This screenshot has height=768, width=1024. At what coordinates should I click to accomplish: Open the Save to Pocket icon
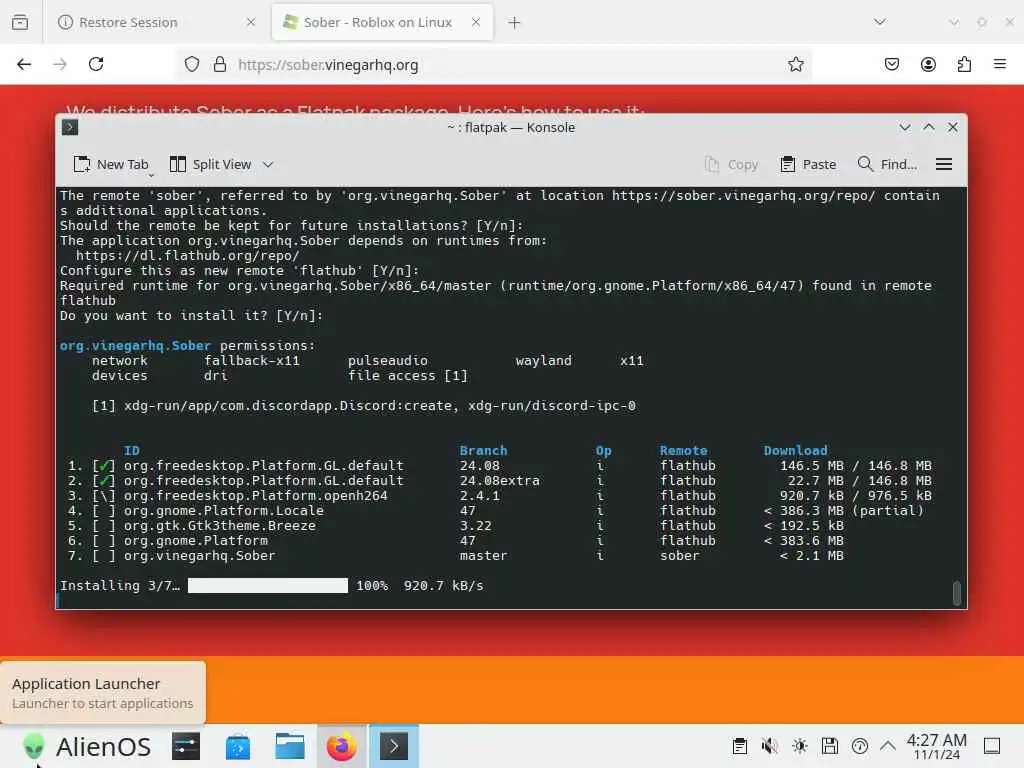point(892,64)
